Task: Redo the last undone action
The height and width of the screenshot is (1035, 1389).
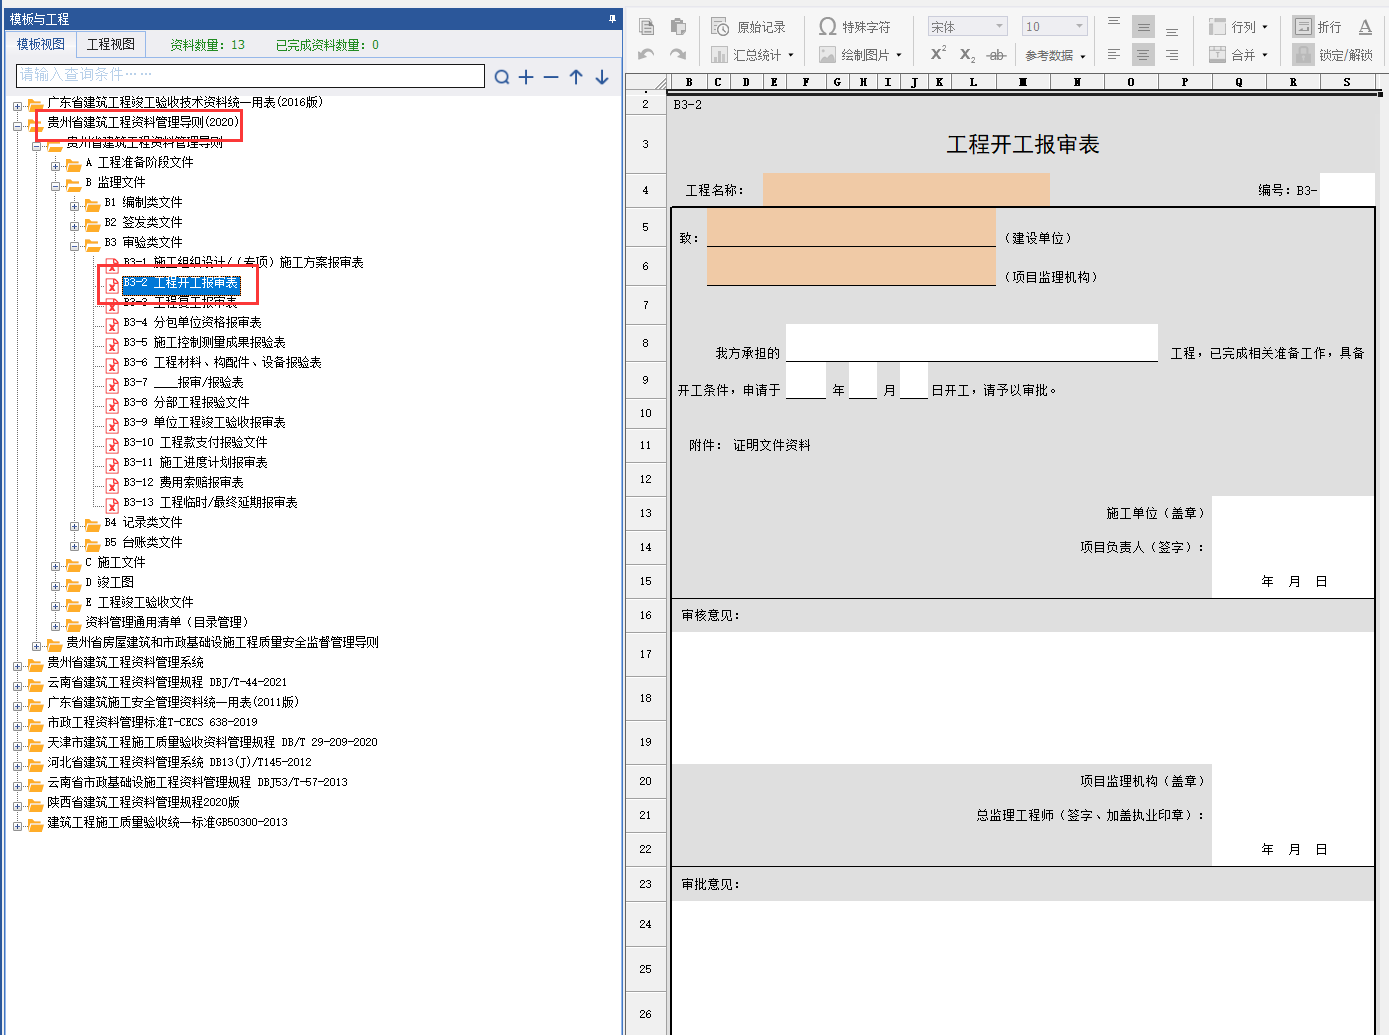Action: coord(678,54)
